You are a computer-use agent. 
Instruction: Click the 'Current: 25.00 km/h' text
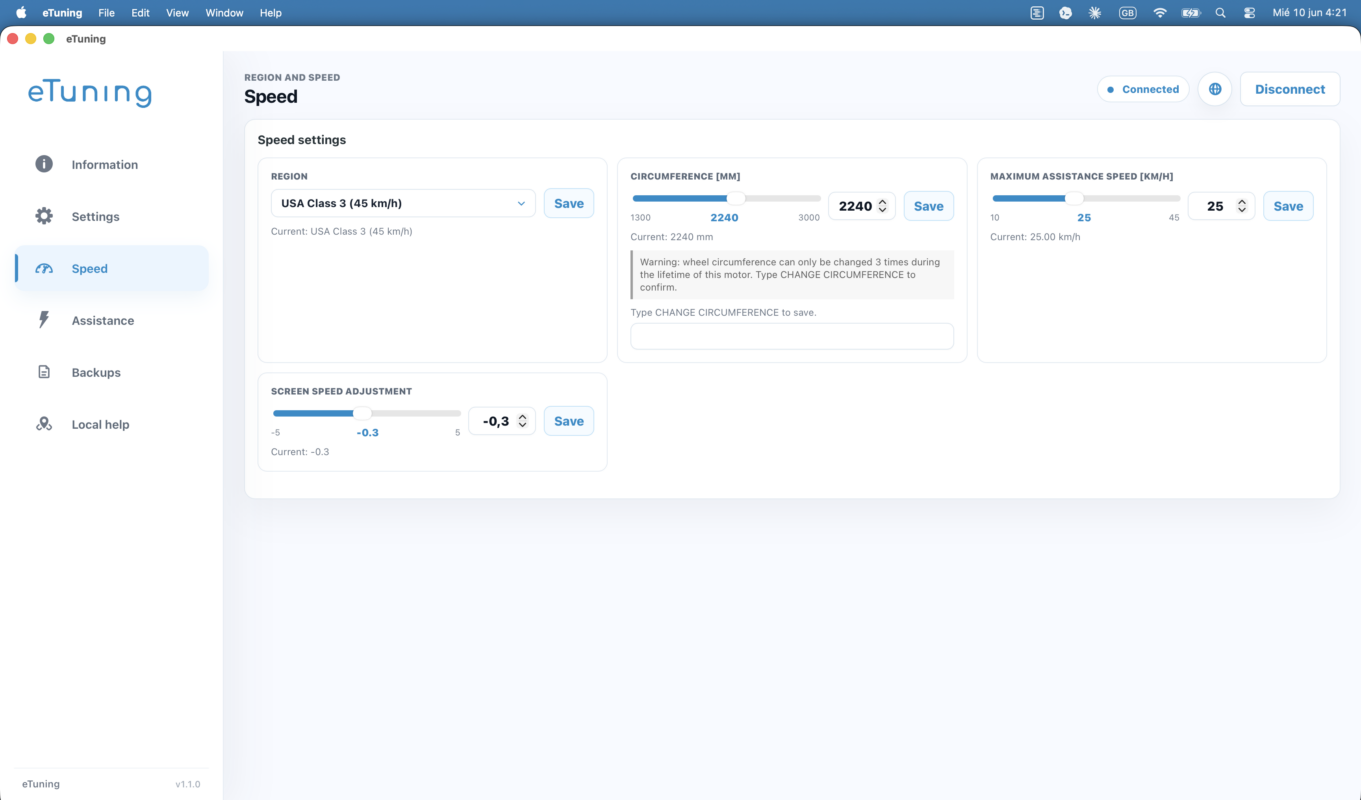1035,237
